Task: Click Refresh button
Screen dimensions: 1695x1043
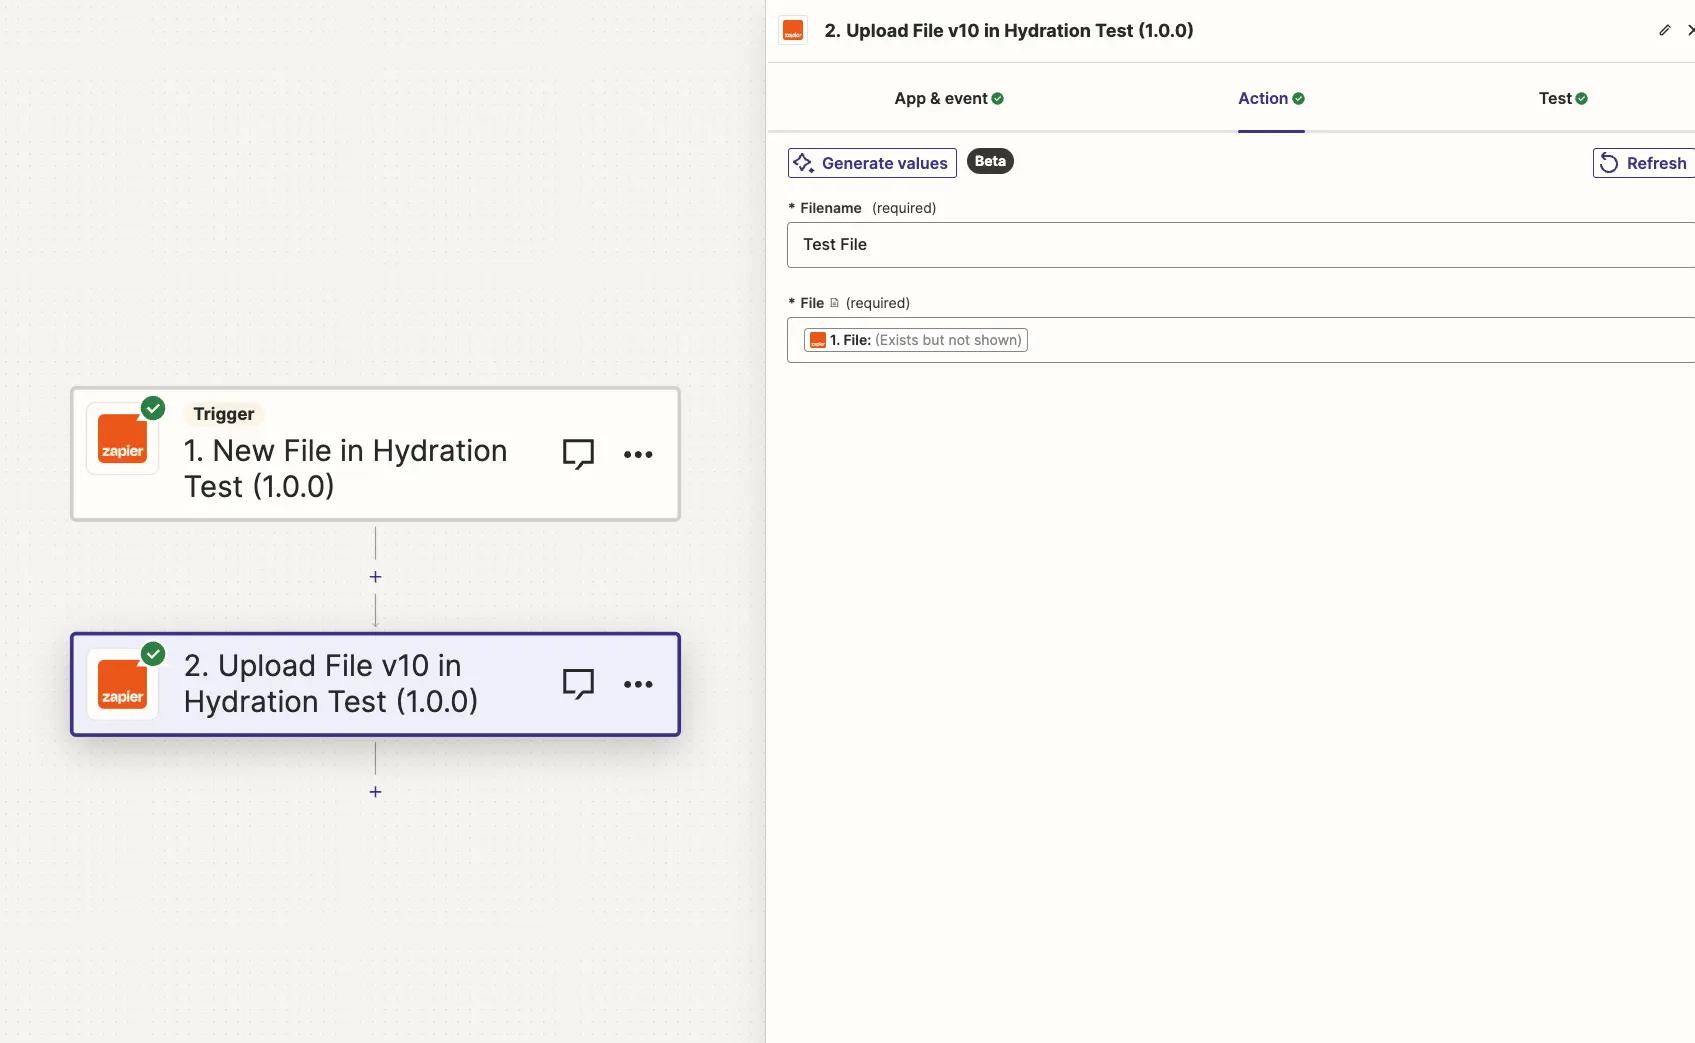Action: (1644, 163)
